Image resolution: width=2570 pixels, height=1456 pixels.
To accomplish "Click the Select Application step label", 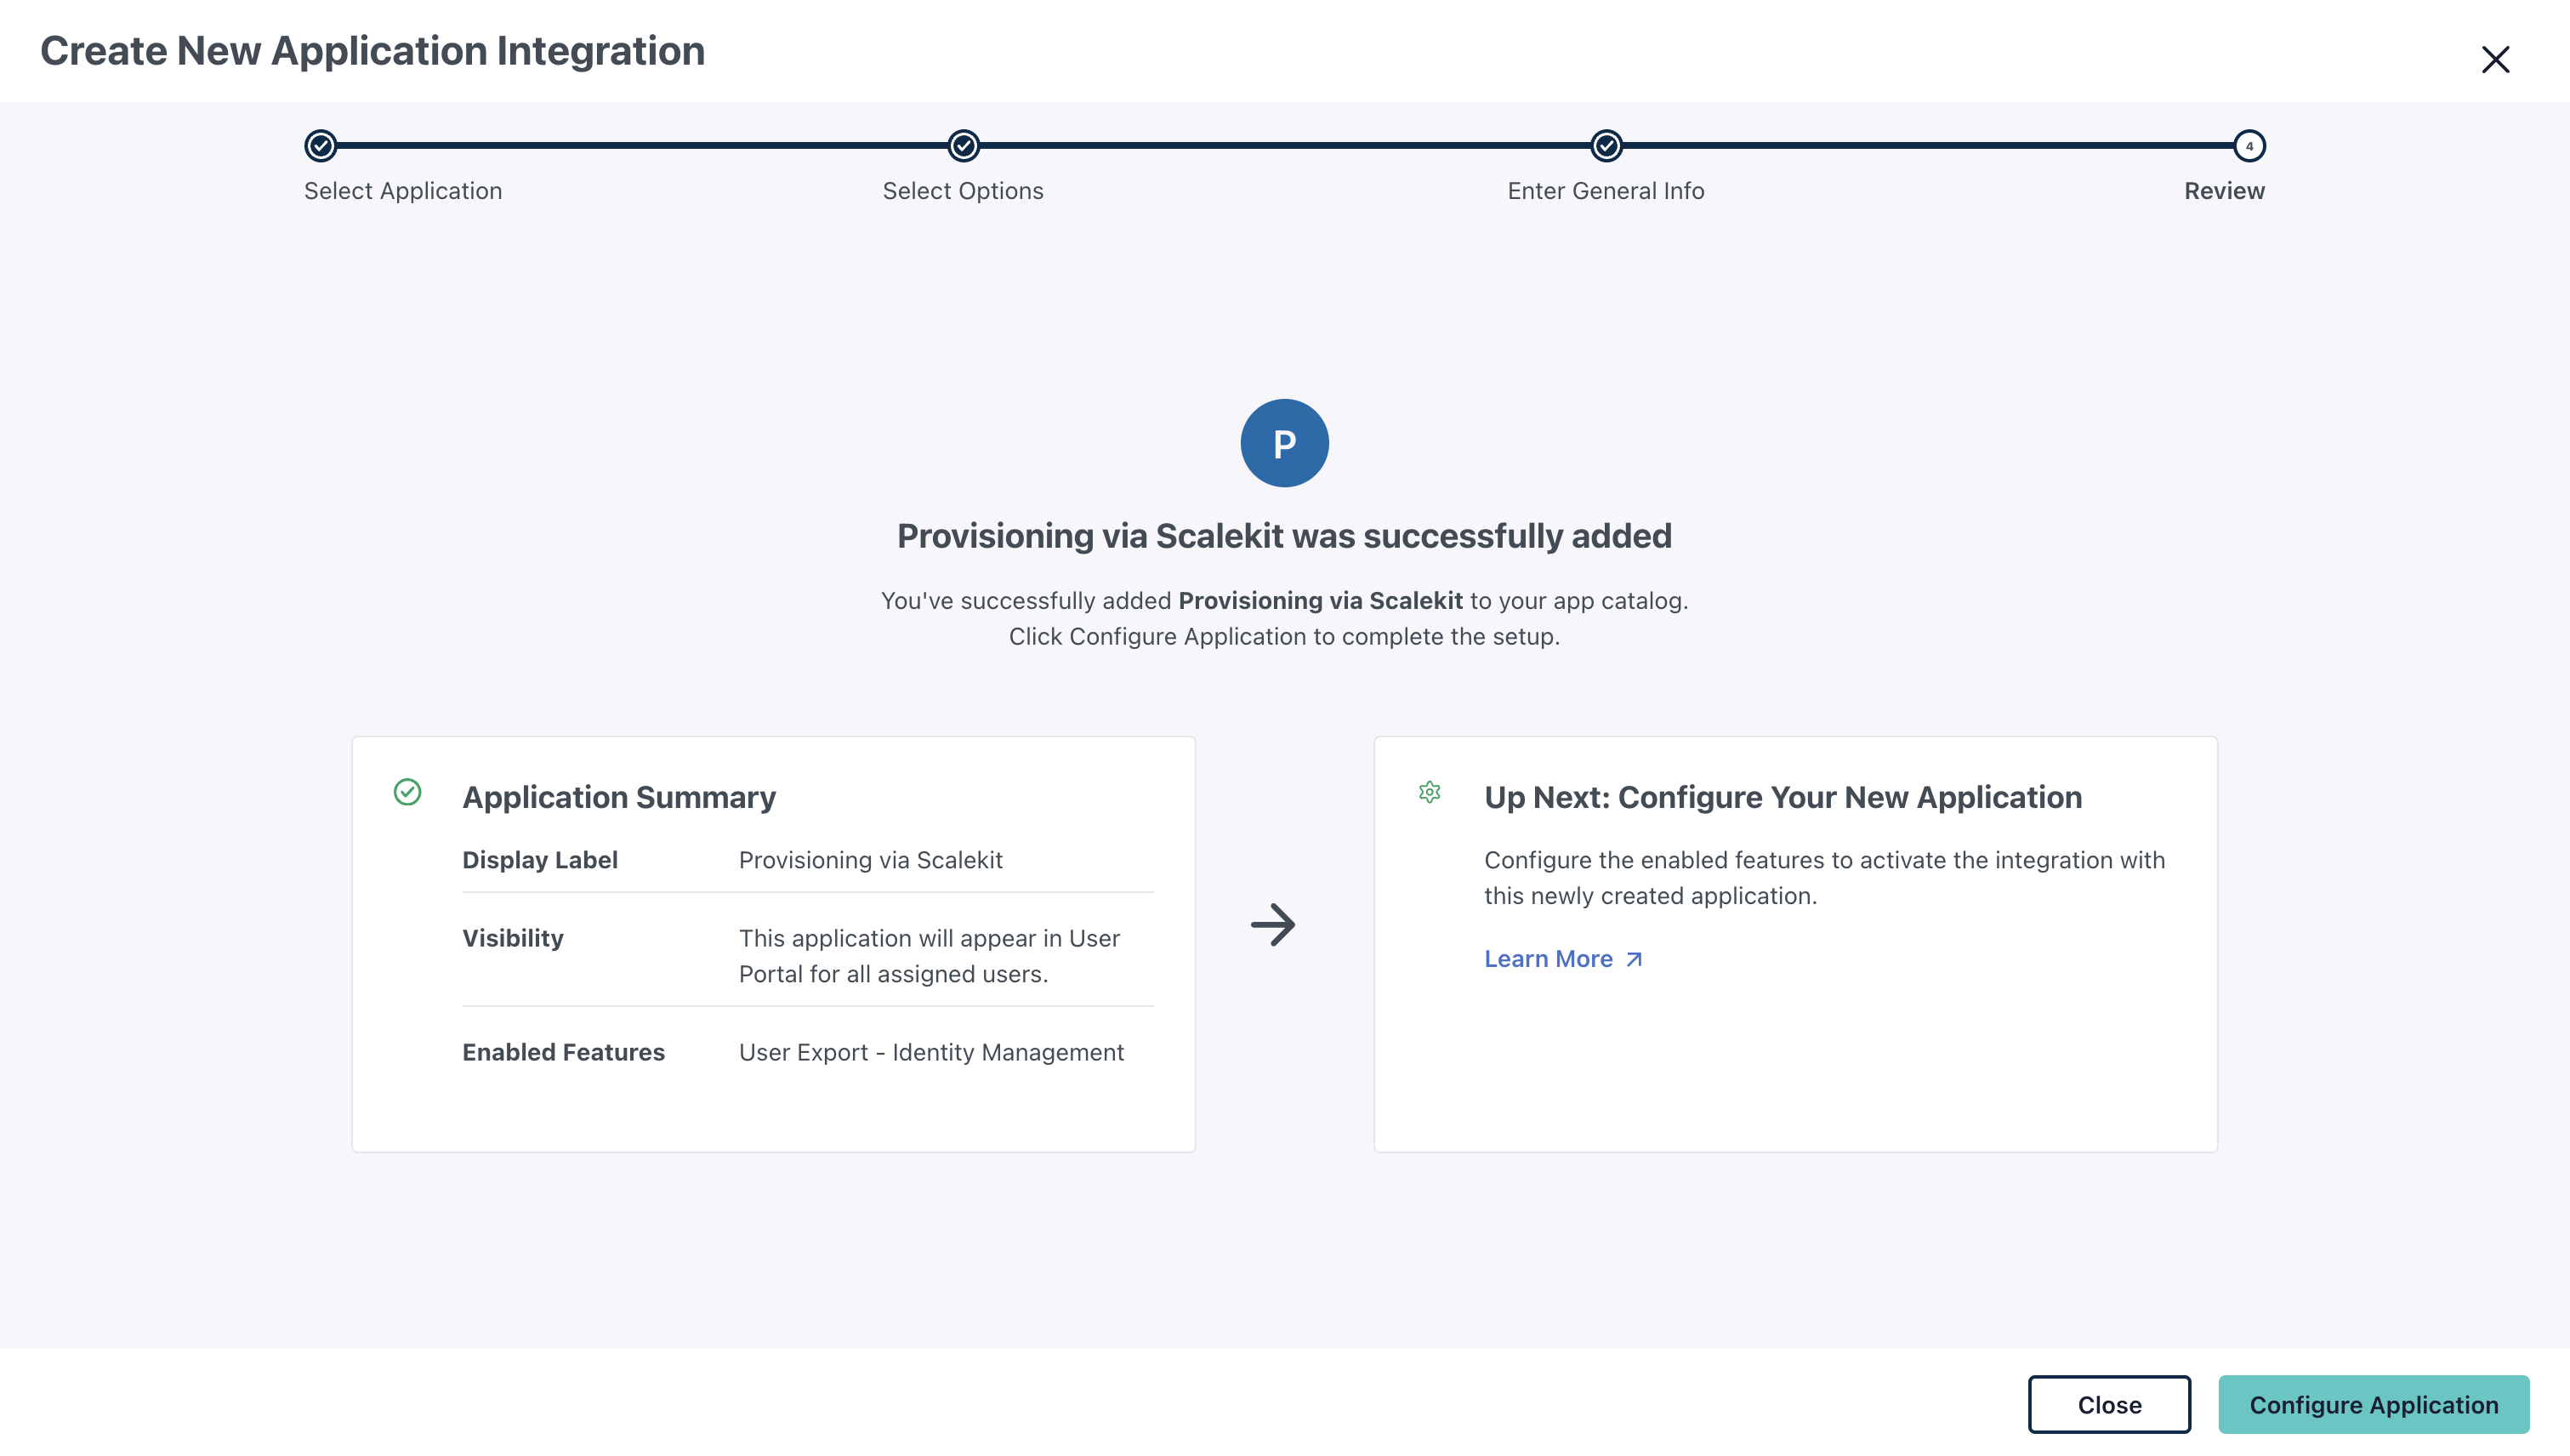I will pyautogui.click(x=403, y=191).
